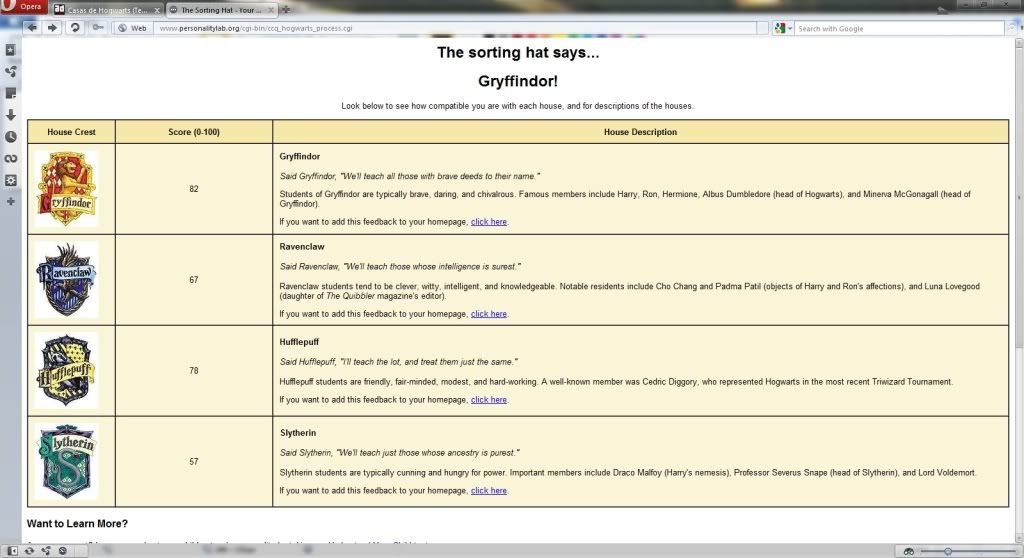Click the Web site badge icon
Image resolution: width=1024 pixels, height=558 pixels.
point(133,28)
